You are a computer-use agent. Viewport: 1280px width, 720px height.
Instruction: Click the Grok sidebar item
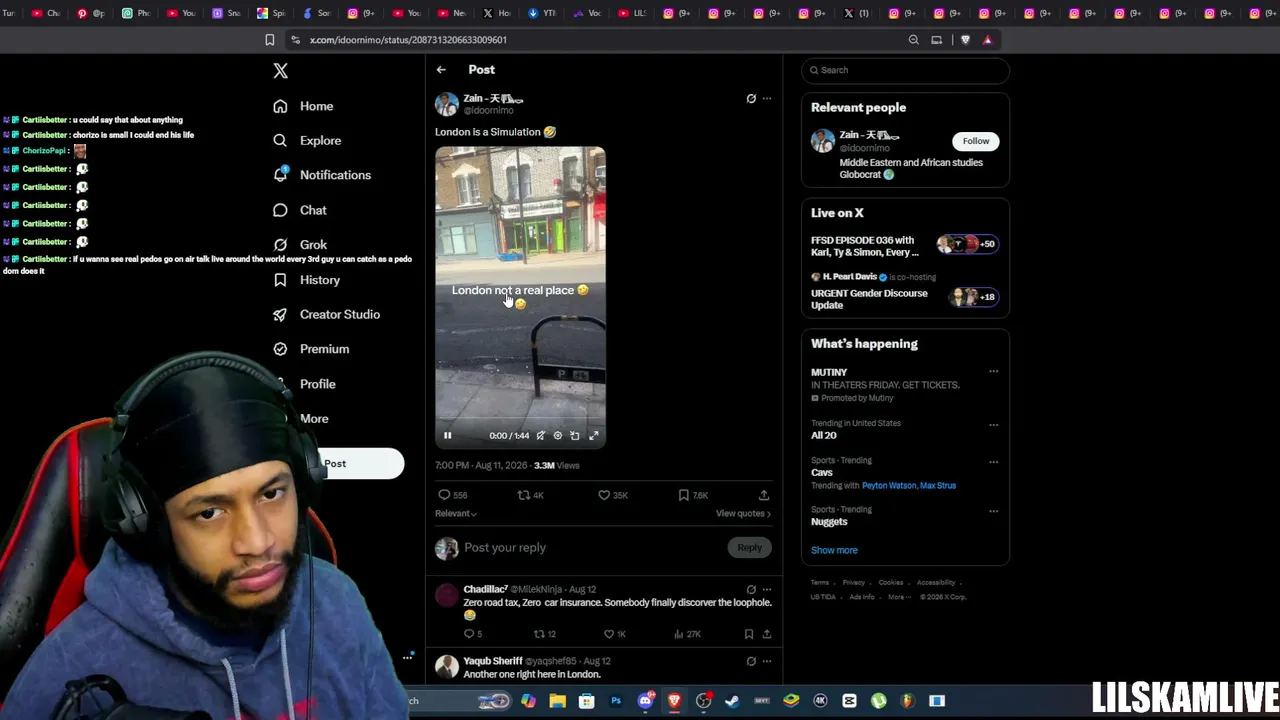300,245
